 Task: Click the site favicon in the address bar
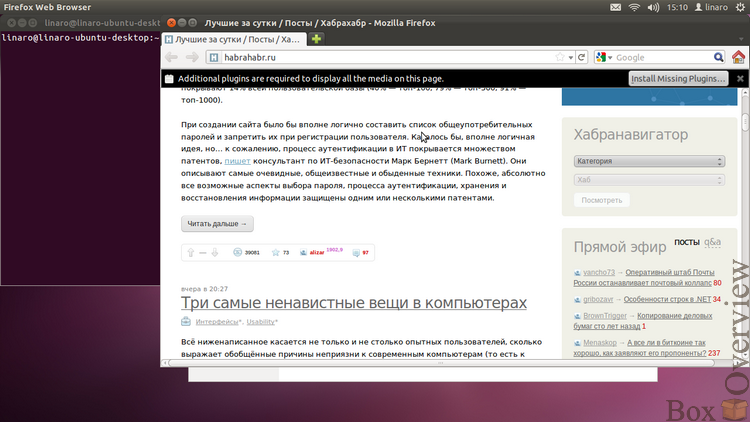[214, 57]
